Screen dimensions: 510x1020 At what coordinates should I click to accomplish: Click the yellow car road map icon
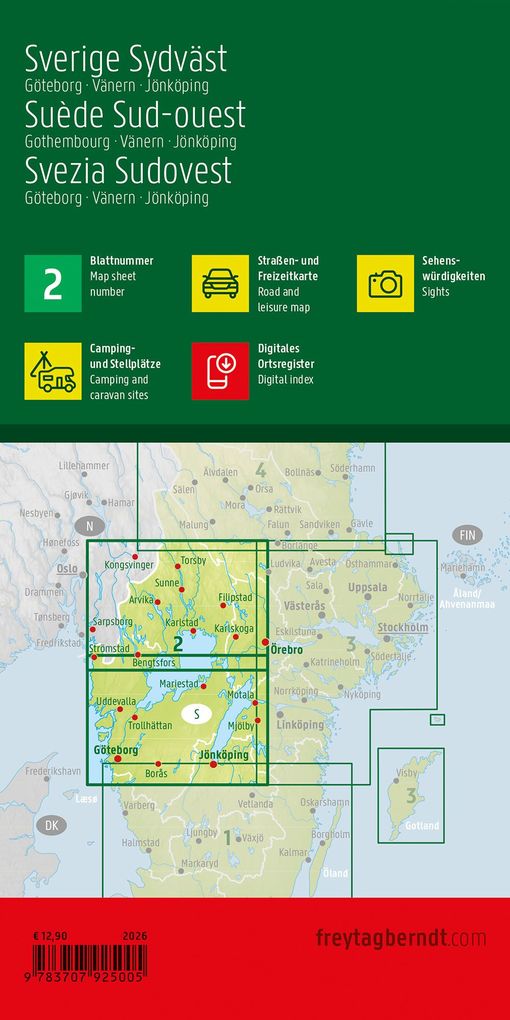point(220,283)
